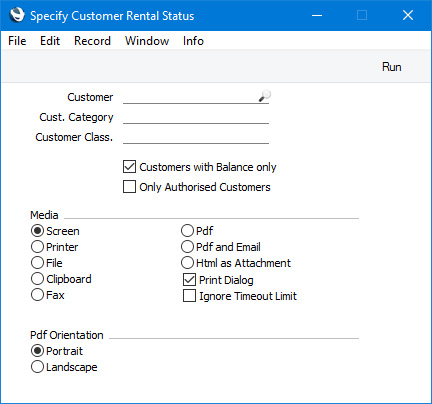Screen dimensions: 432x404
Task: Open the Record menu
Action: point(92,41)
